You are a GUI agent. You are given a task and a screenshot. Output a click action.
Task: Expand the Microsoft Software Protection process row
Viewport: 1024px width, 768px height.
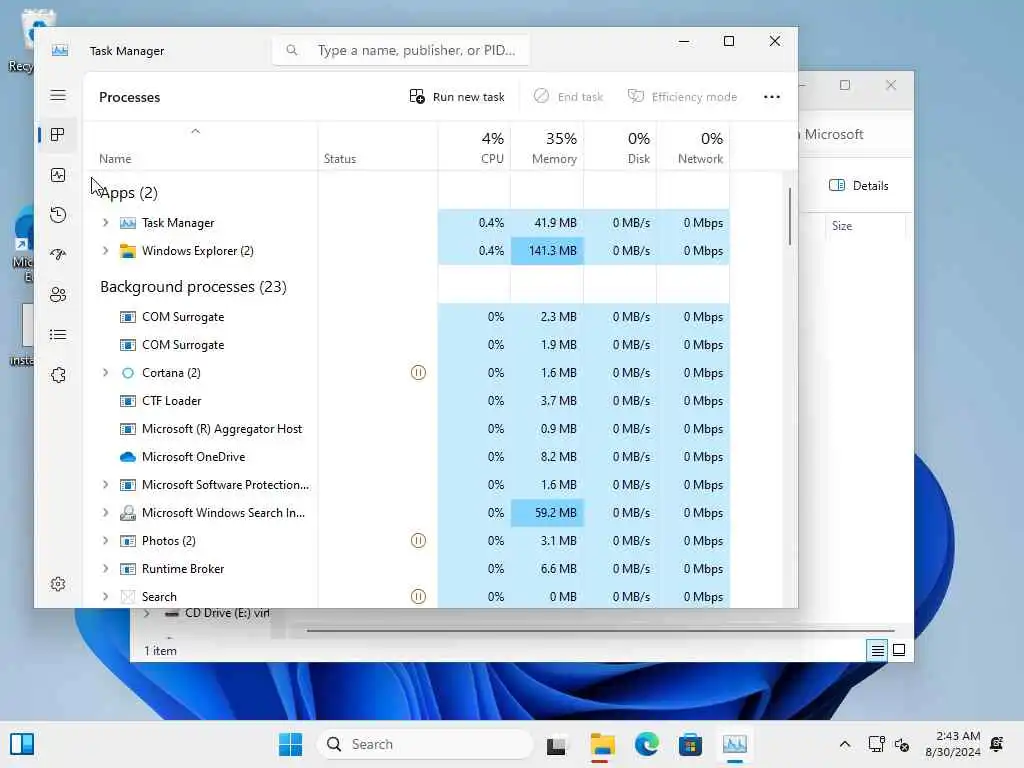click(105, 485)
